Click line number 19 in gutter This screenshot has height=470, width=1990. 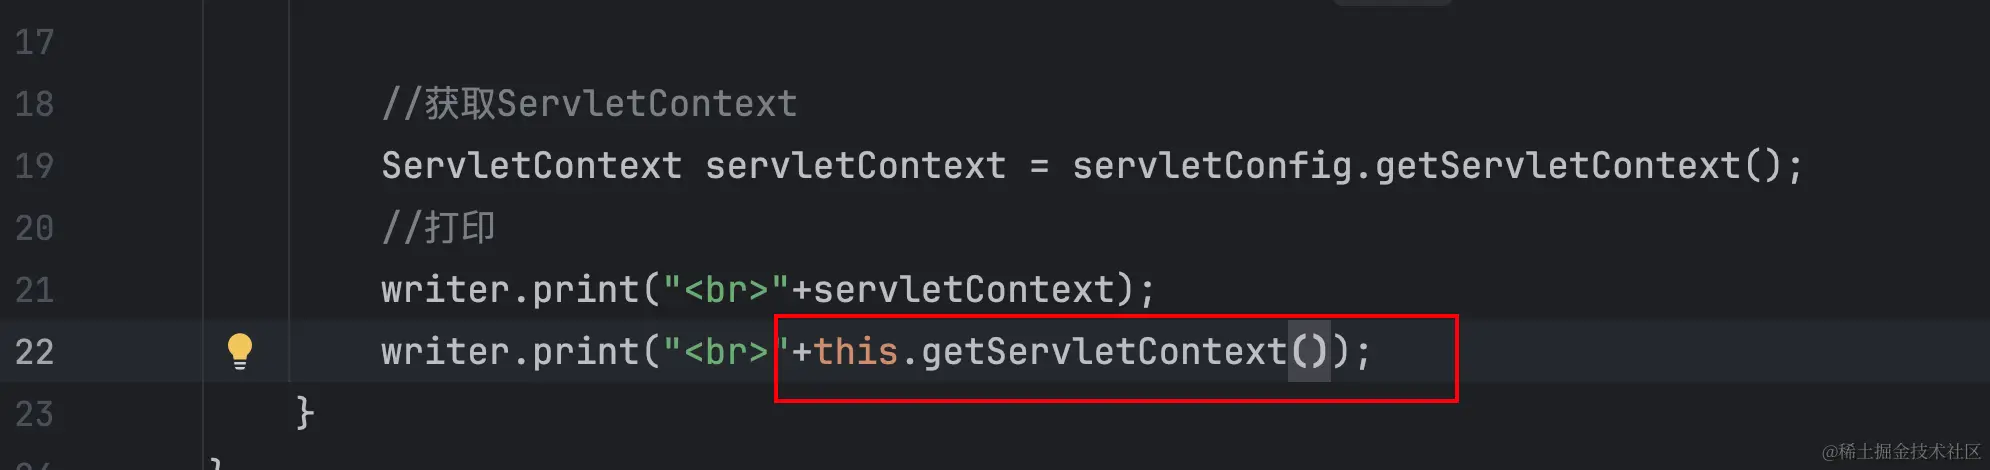(x=34, y=166)
